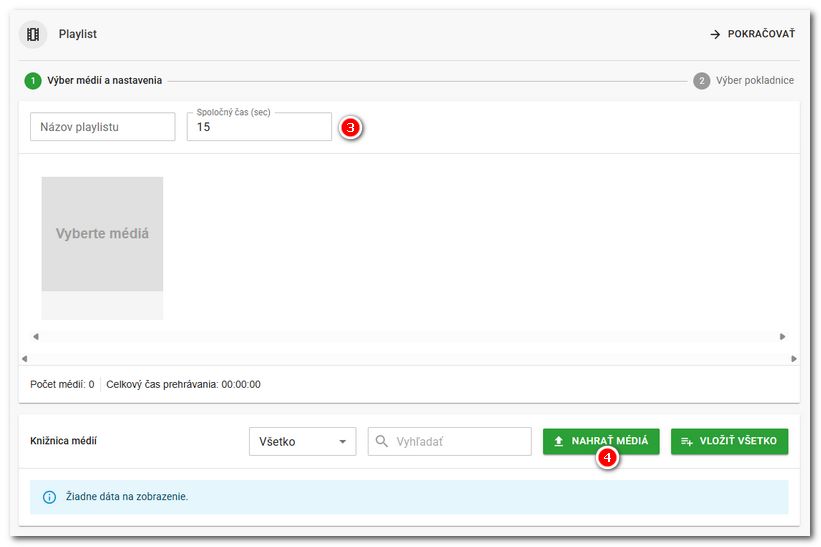
Task: Click the Playlist film icon
Action: [x=34, y=35]
